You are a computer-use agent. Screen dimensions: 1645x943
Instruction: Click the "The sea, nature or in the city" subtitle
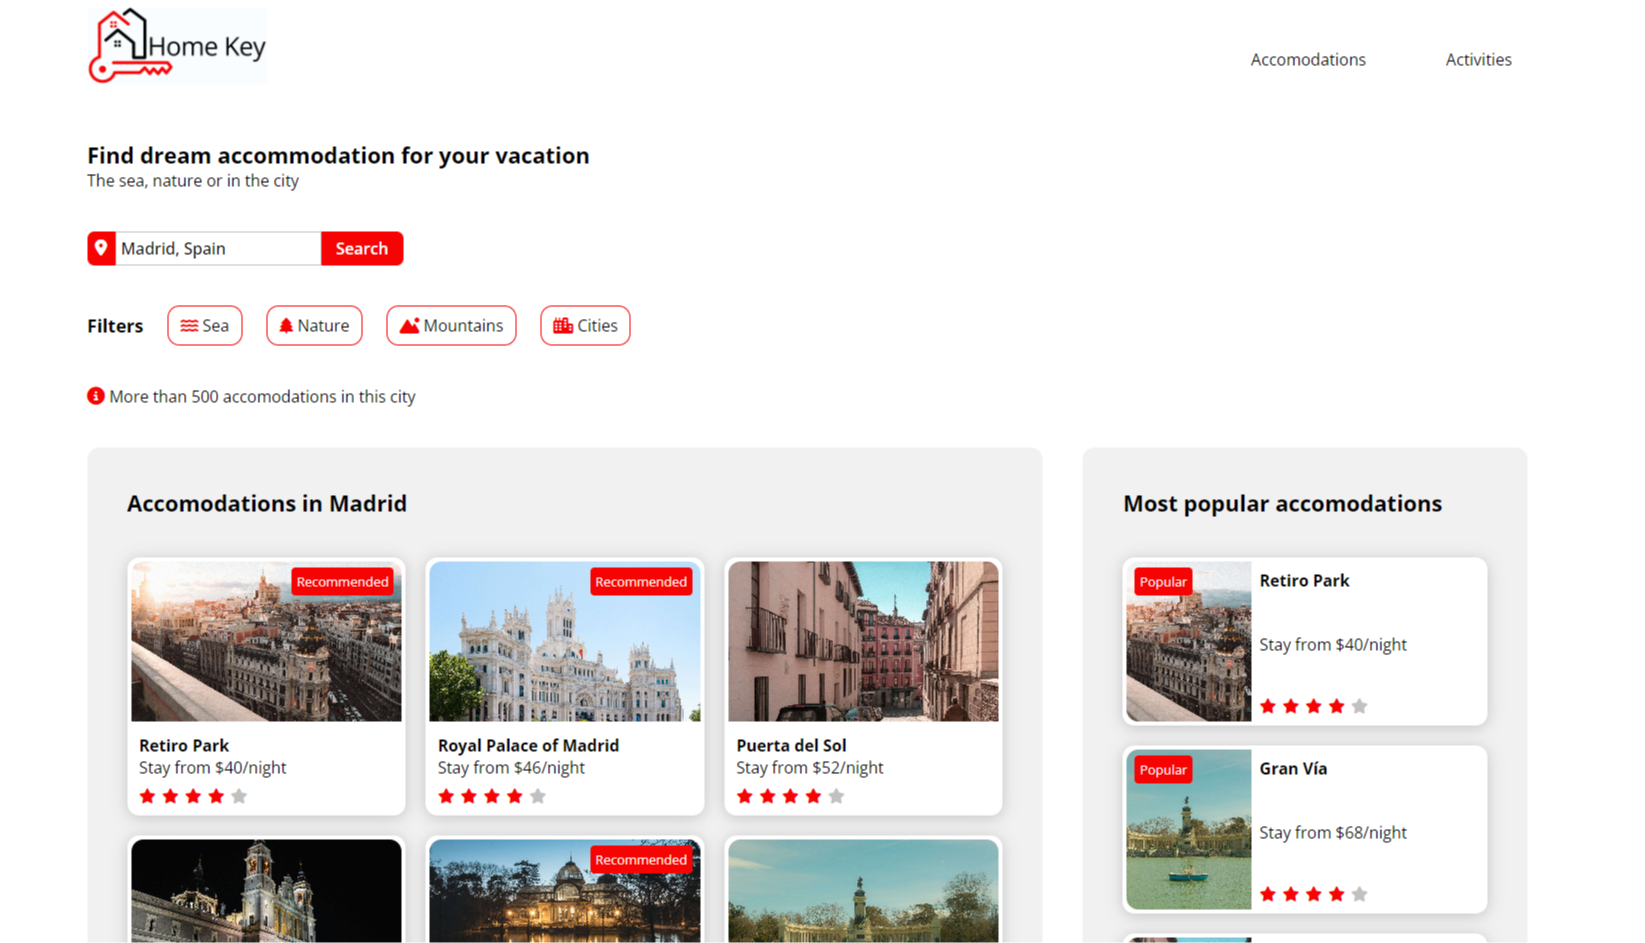(x=193, y=181)
